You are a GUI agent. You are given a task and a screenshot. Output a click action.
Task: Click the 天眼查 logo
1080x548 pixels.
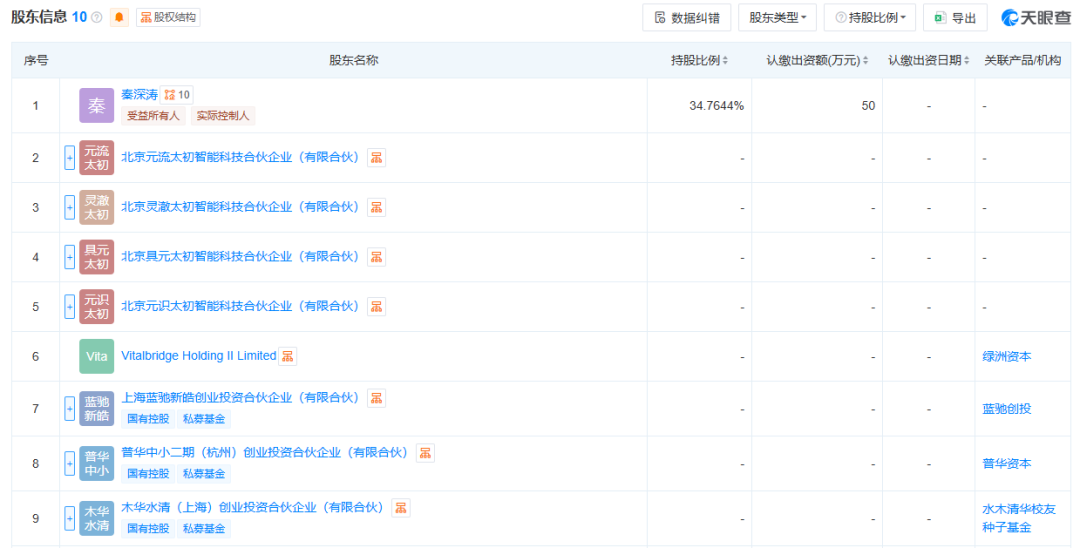click(x=1036, y=18)
